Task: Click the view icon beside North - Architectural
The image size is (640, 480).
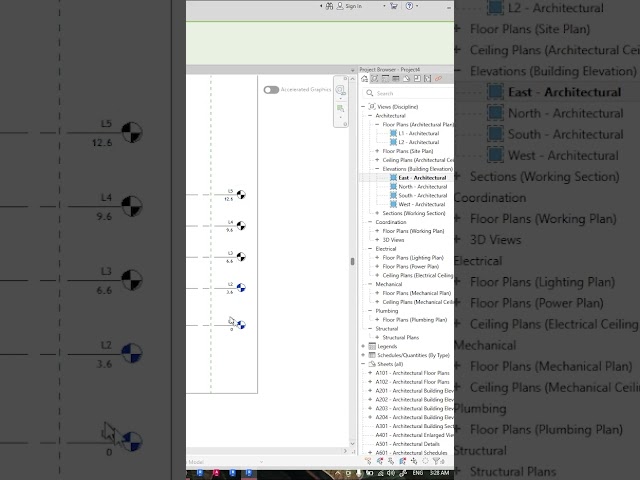Action: click(393, 187)
